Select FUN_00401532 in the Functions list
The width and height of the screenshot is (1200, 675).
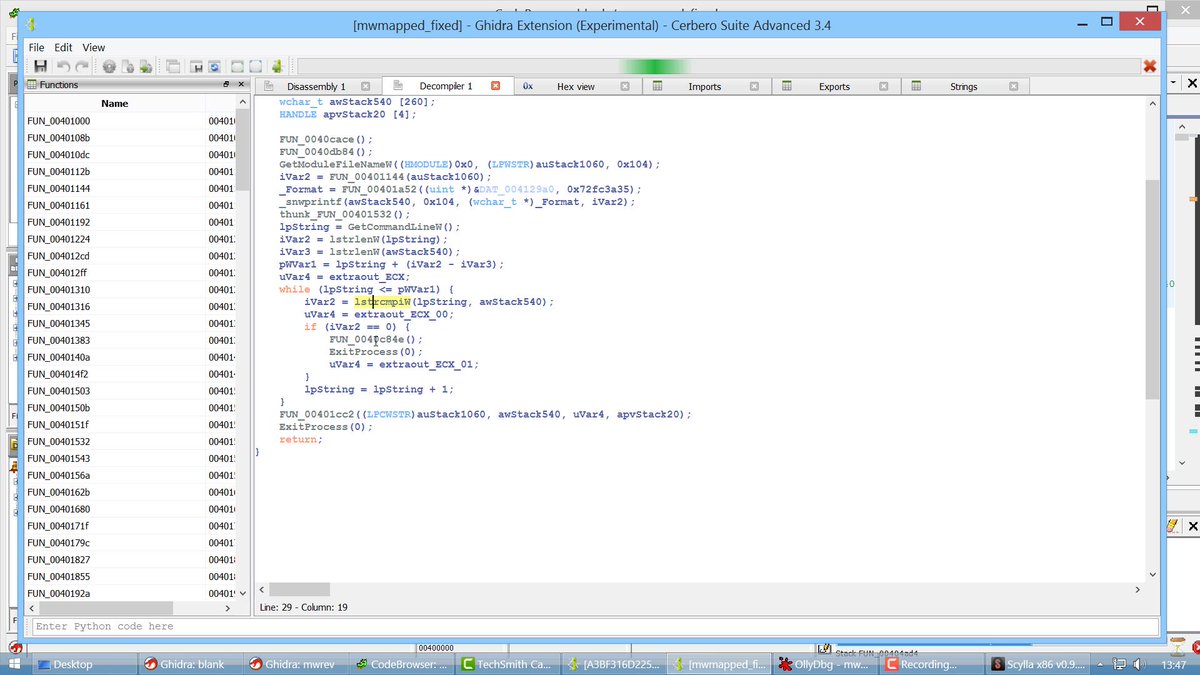(x=59, y=441)
